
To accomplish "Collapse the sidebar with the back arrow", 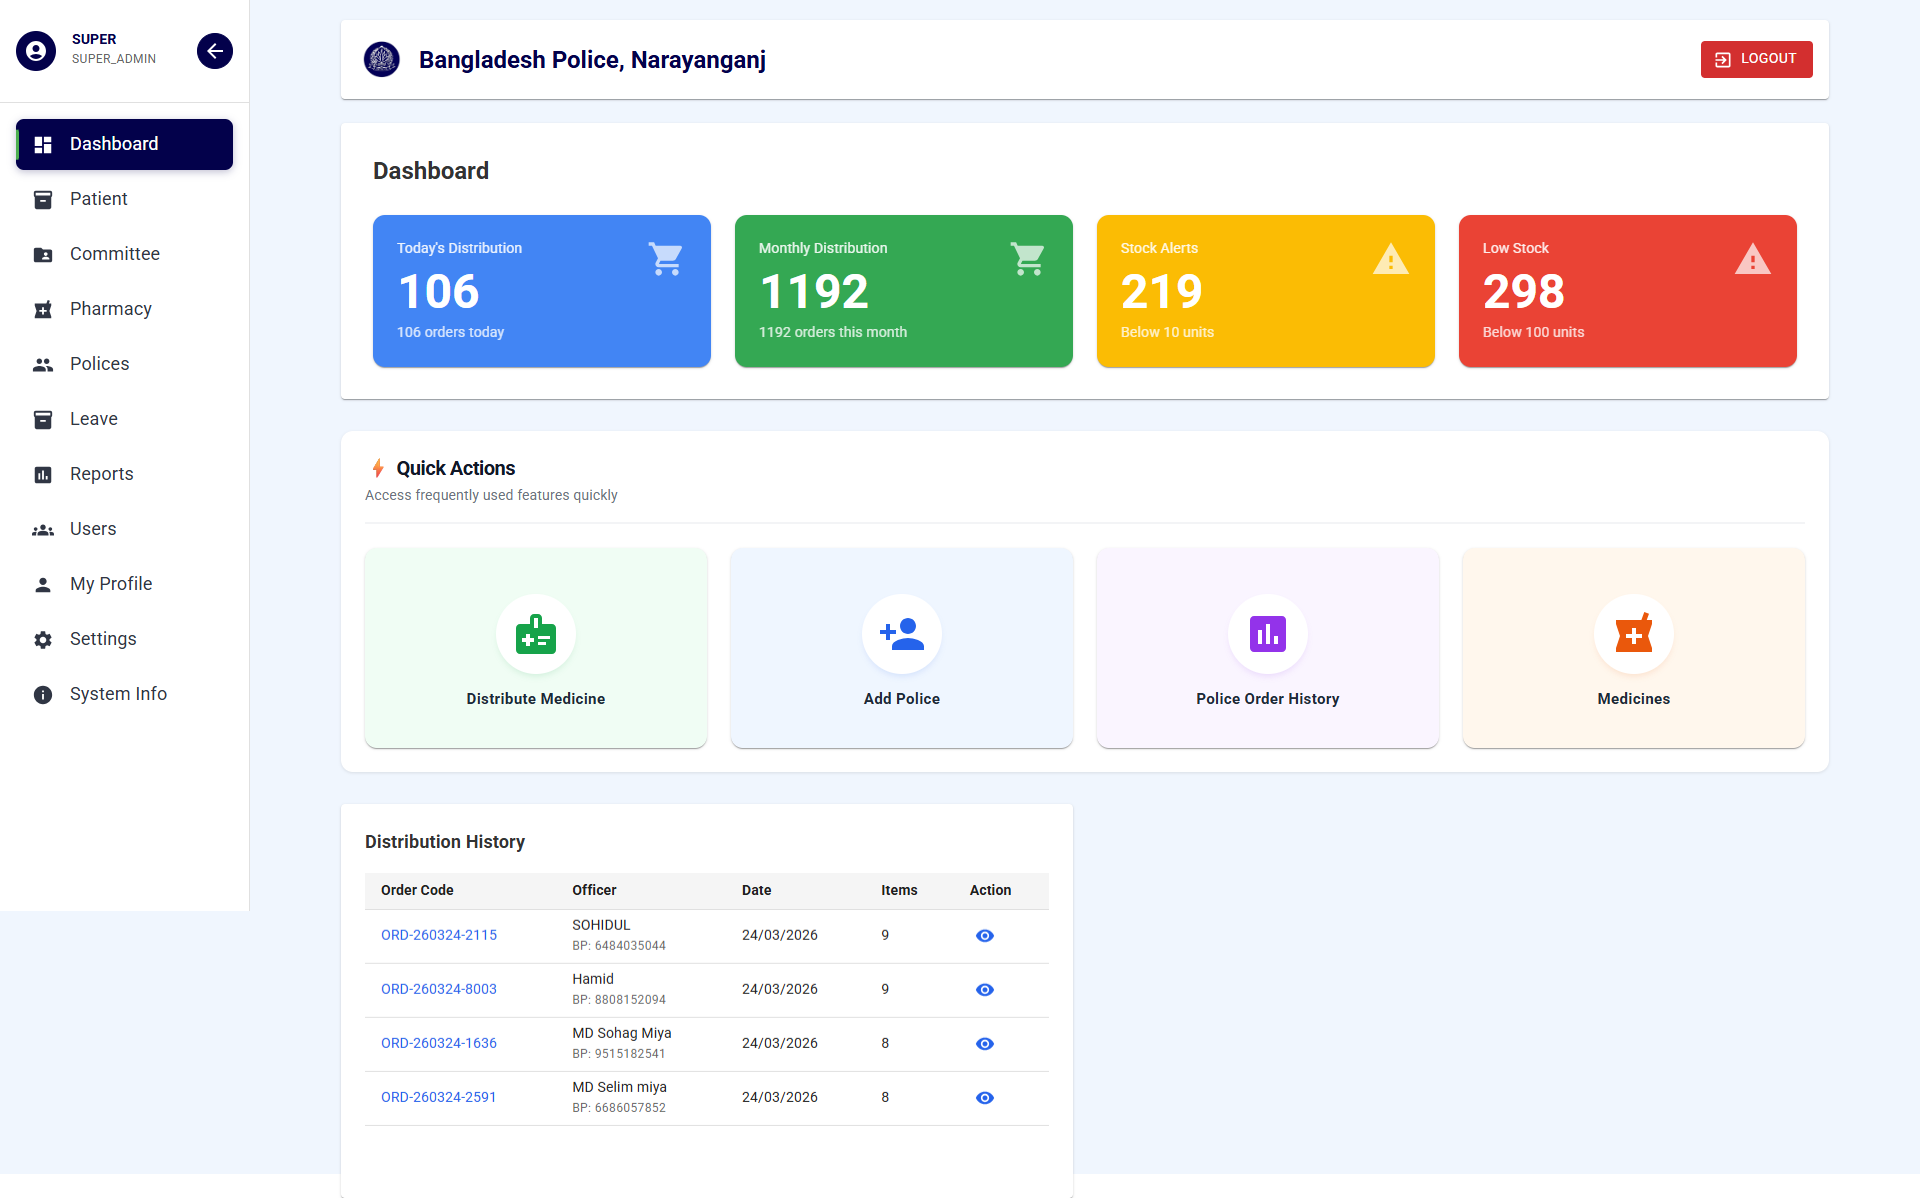I will point(214,50).
